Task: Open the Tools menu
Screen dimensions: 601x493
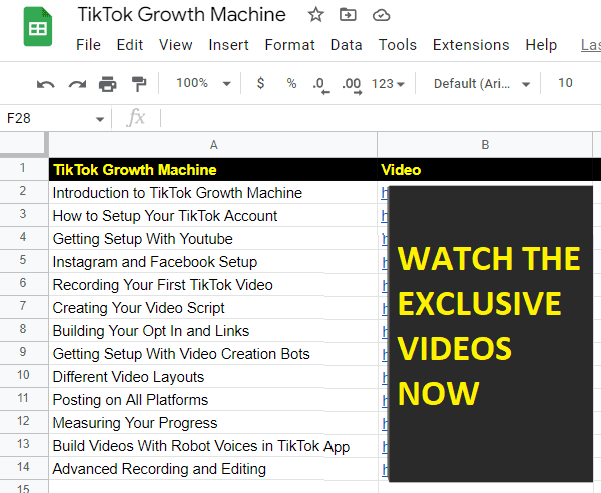Action: pos(397,45)
